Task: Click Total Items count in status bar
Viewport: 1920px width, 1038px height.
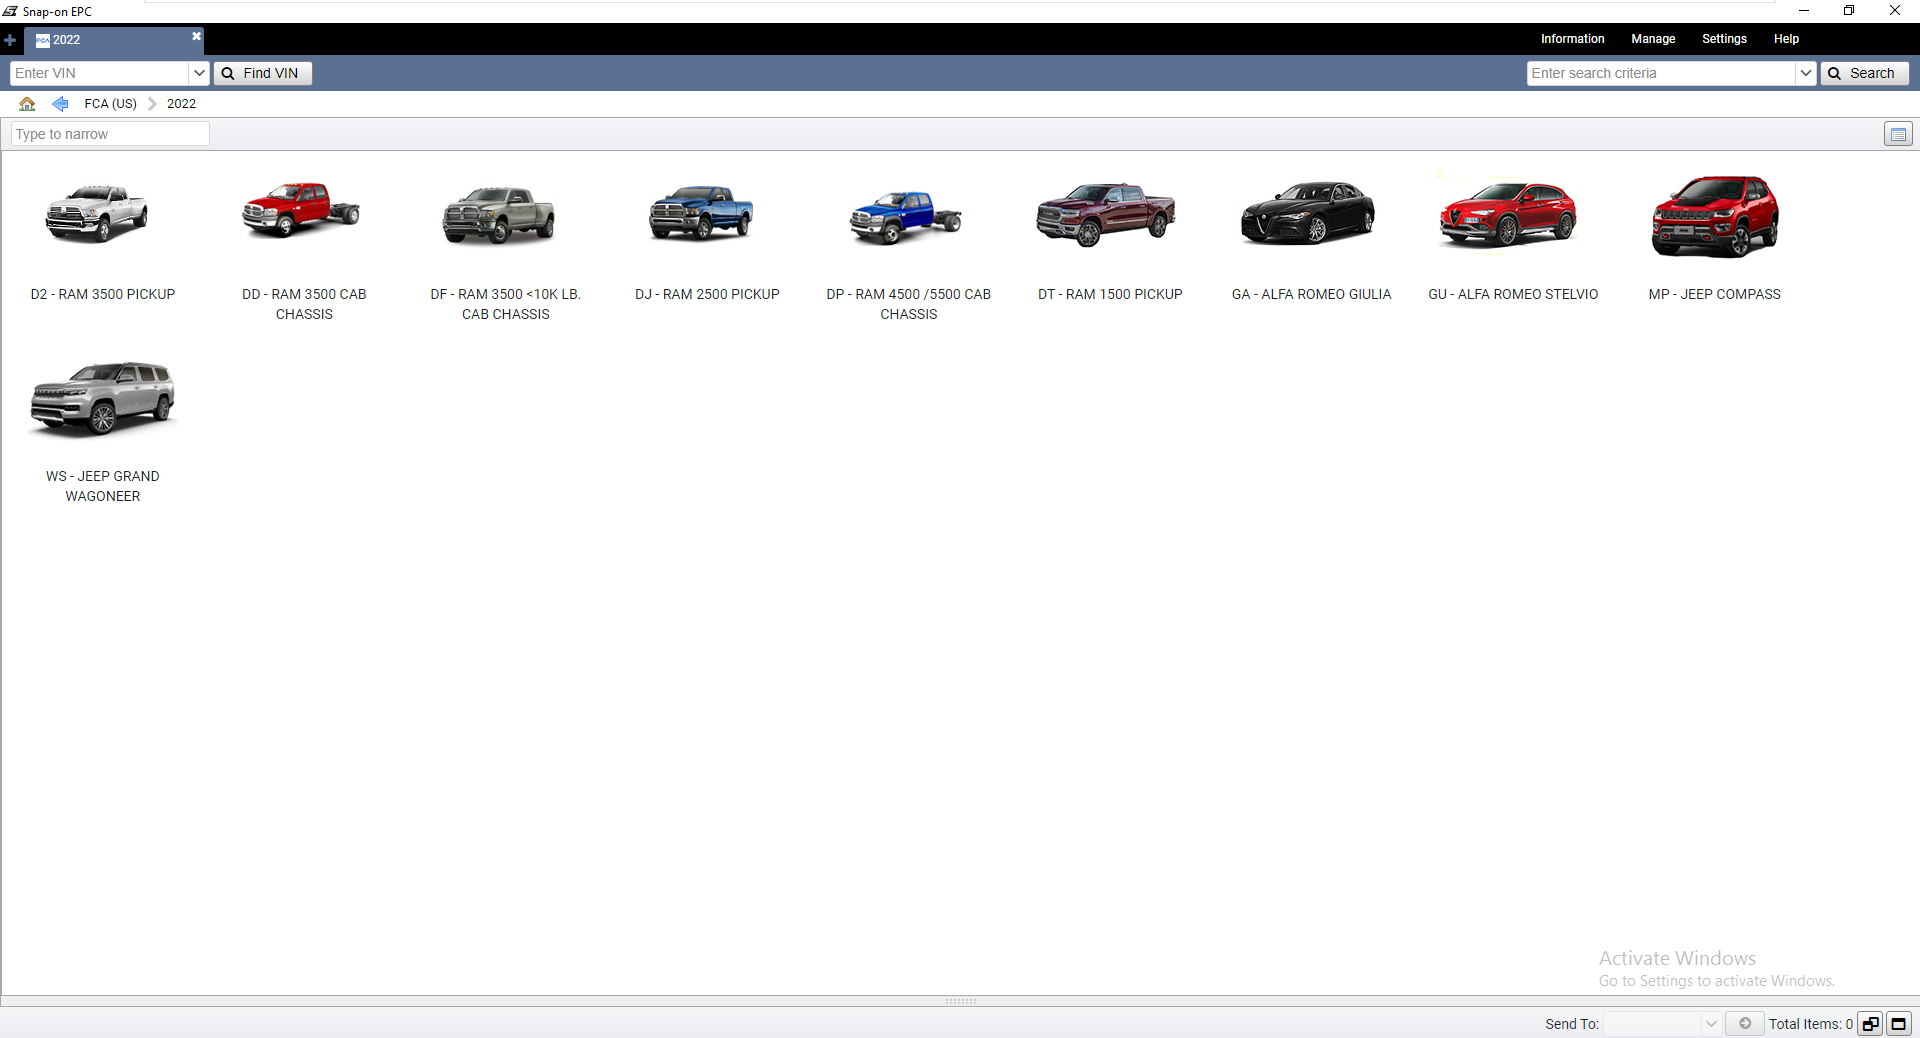Action: [1810, 1024]
